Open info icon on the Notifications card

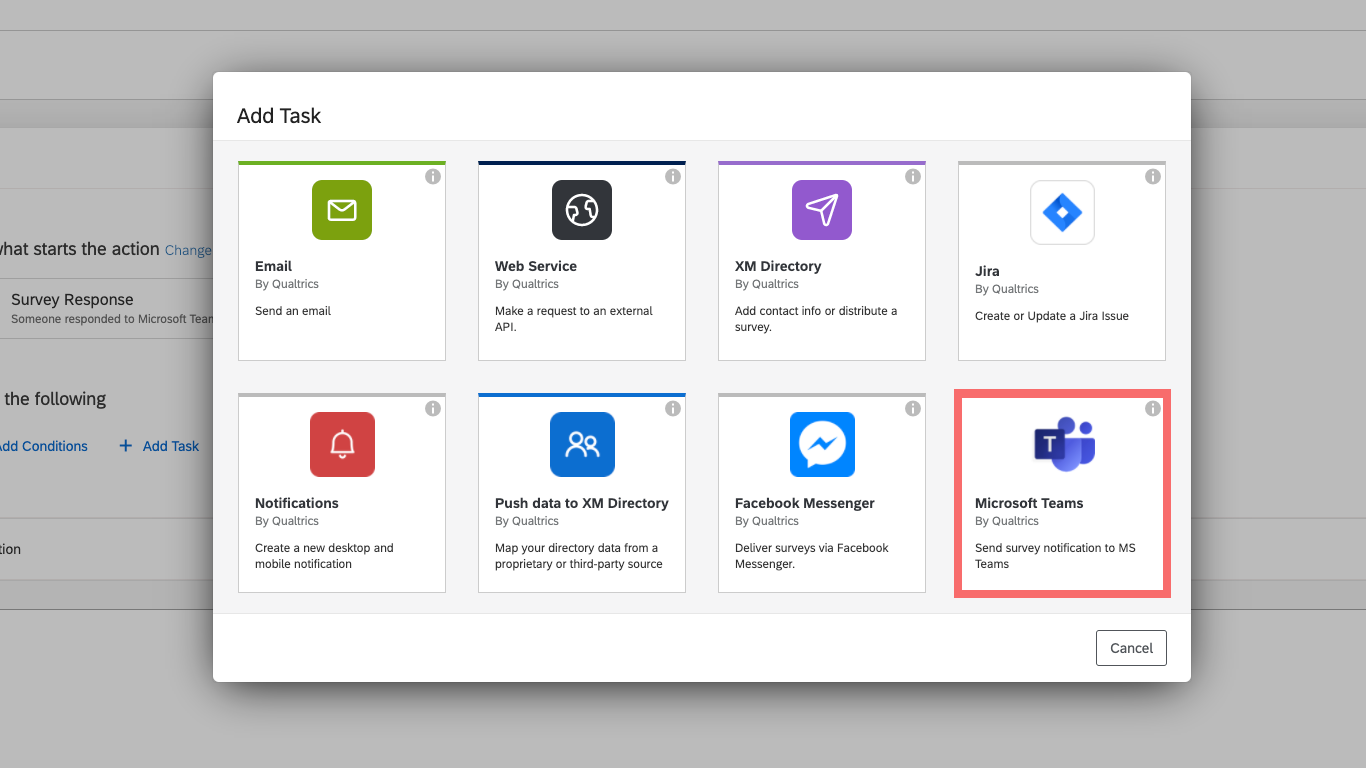pos(433,408)
